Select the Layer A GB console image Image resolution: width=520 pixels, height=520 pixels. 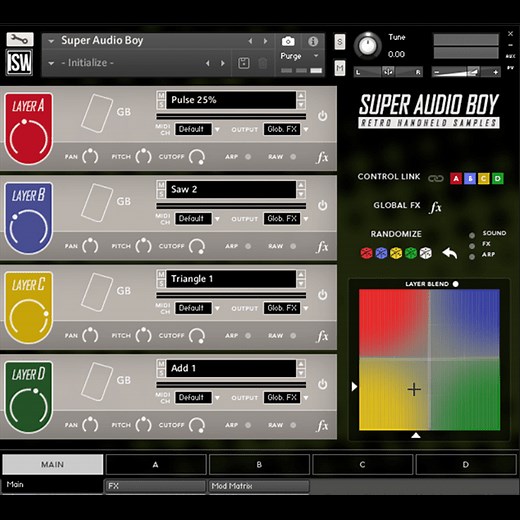coord(97,113)
